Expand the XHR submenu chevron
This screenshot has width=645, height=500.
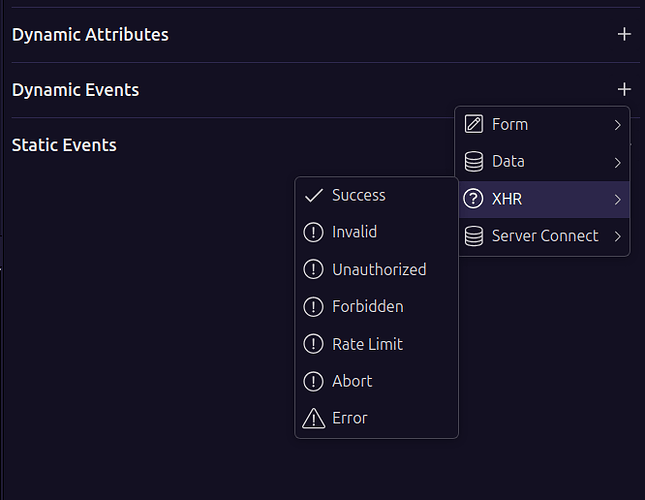618,199
